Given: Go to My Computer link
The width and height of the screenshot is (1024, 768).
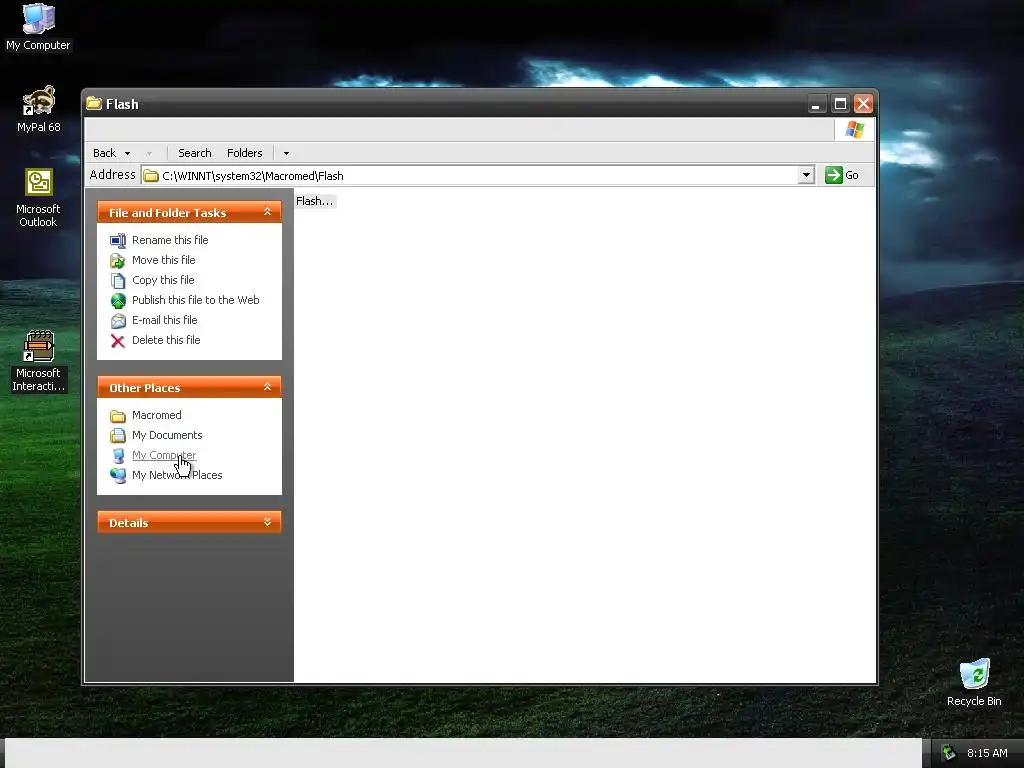Looking at the screenshot, I should pos(164,455).
